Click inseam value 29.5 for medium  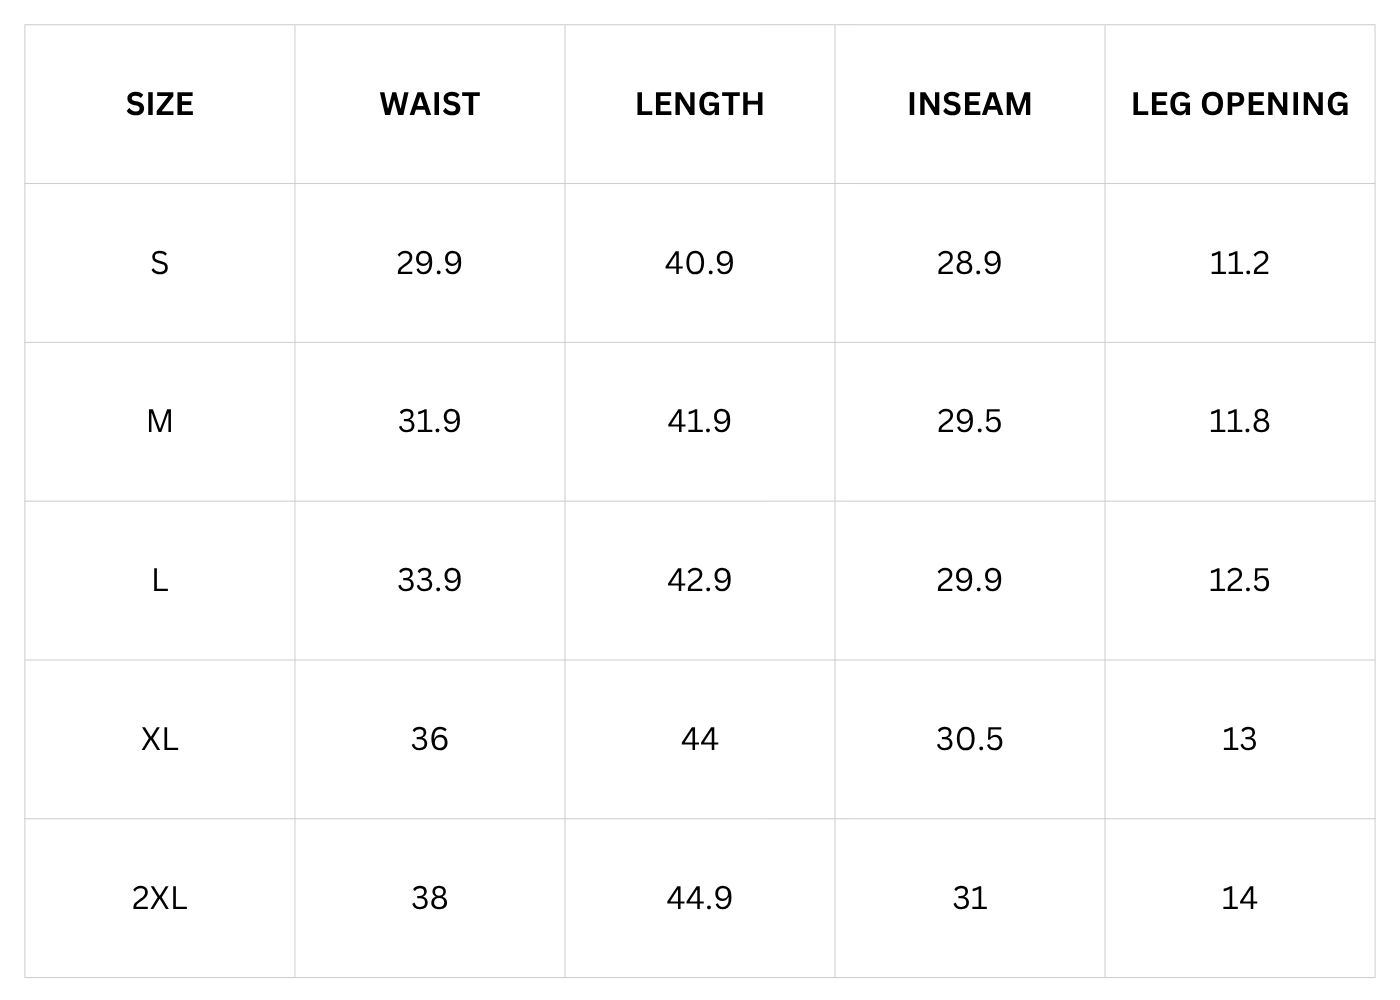click(x=969, y=421)
